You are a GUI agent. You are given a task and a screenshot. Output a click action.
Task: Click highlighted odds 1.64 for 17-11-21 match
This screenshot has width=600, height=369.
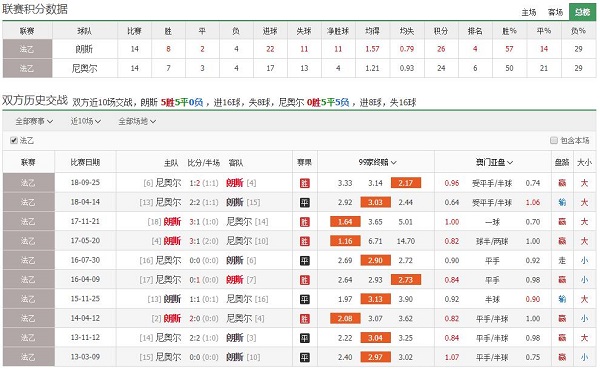pyautogui.click(x=345, y=222)
